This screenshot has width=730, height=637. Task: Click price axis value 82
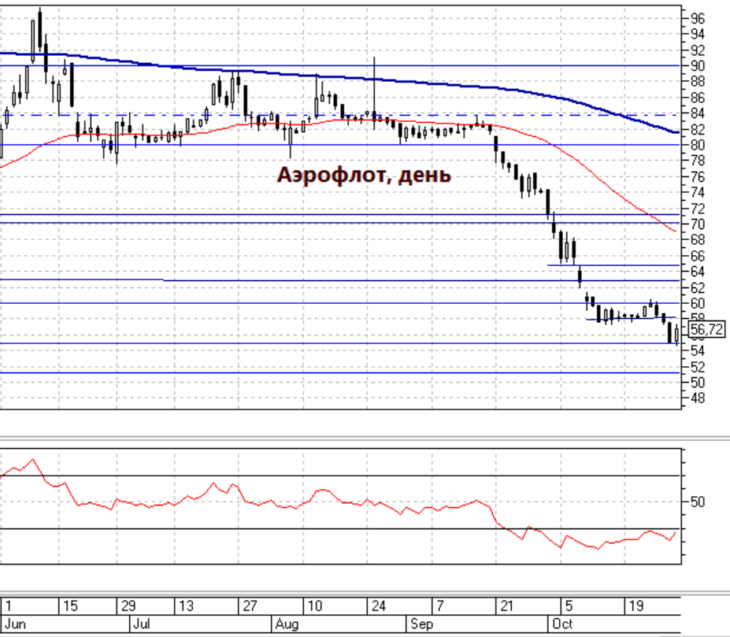(x=697, y=129)
